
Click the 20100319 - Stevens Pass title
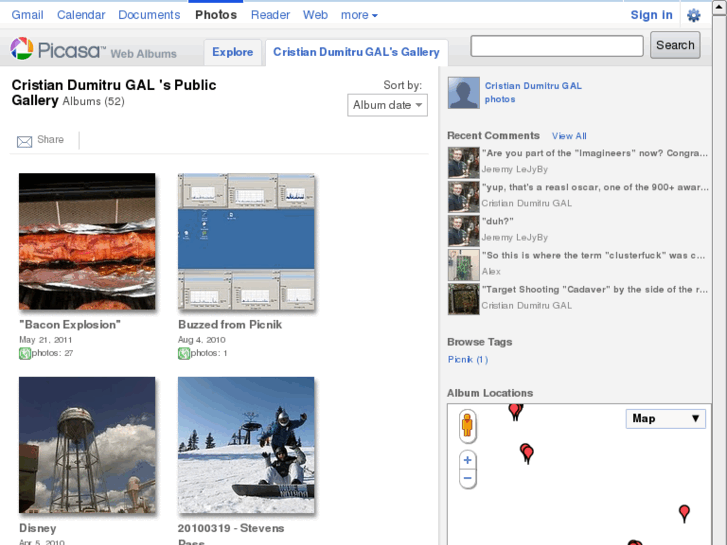(231, 534)
